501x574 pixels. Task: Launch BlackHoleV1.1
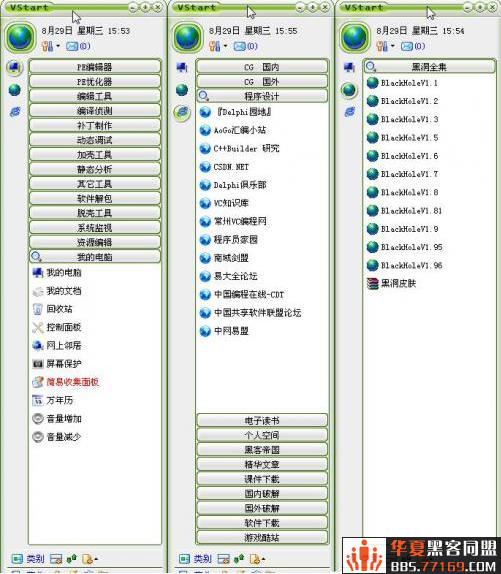(402, 83)
